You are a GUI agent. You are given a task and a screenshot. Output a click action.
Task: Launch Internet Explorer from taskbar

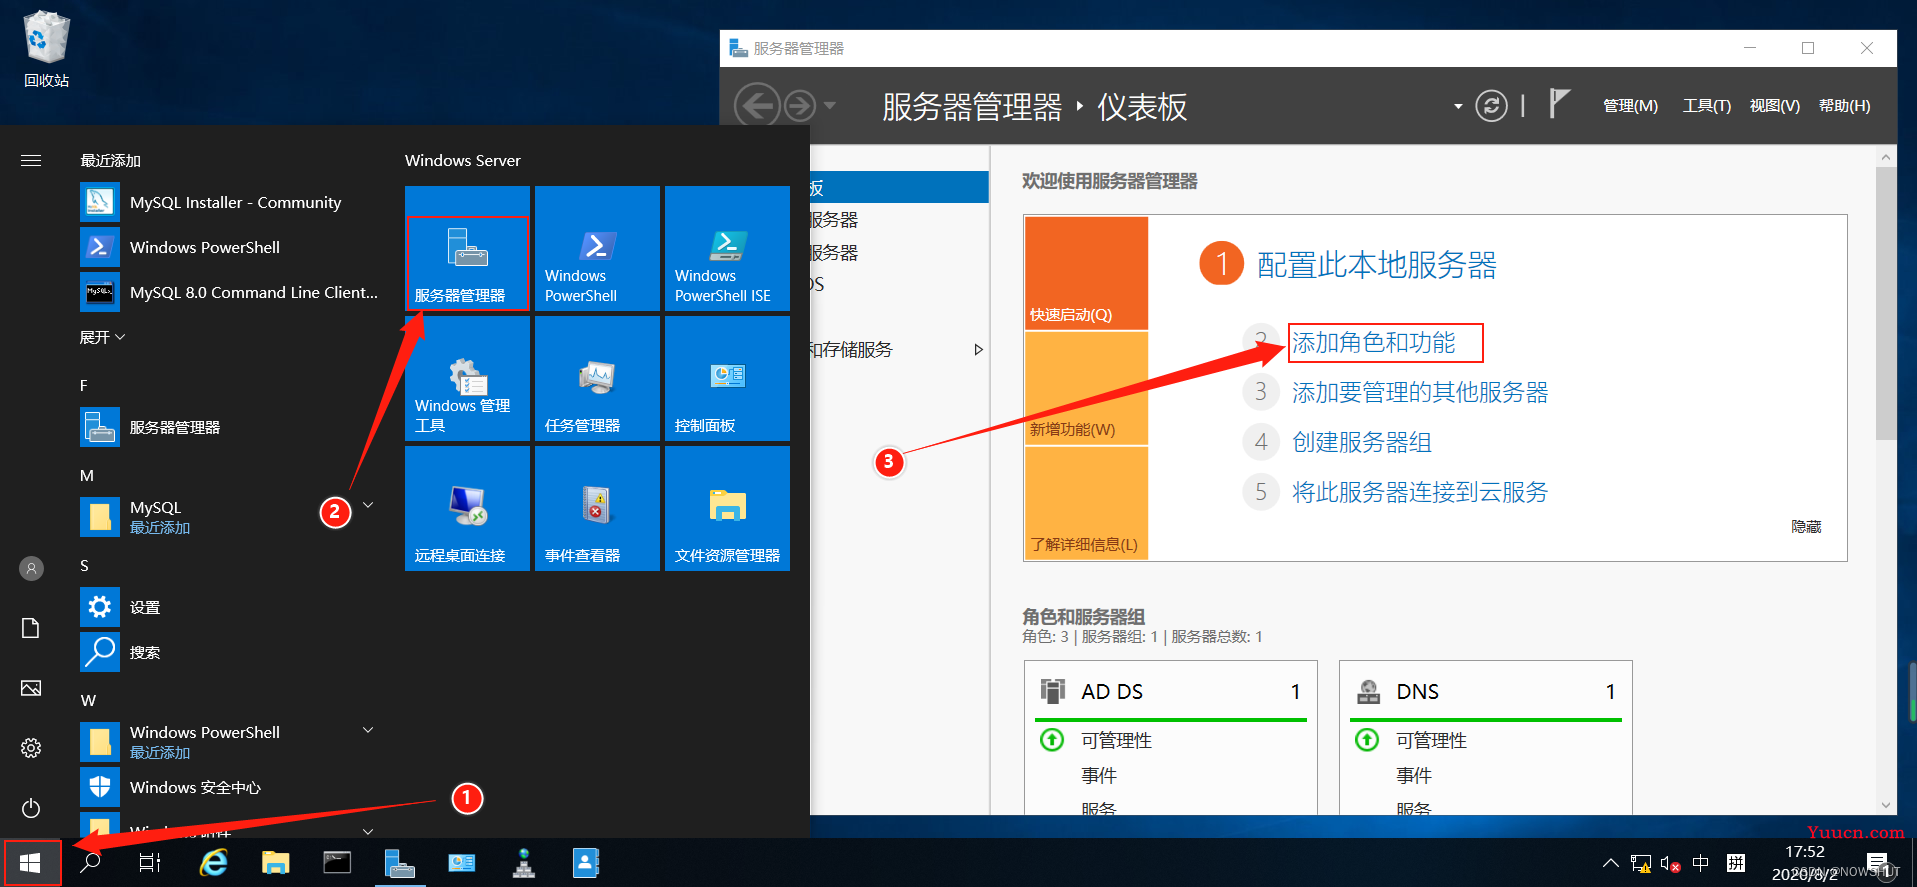tap(214, 862)
